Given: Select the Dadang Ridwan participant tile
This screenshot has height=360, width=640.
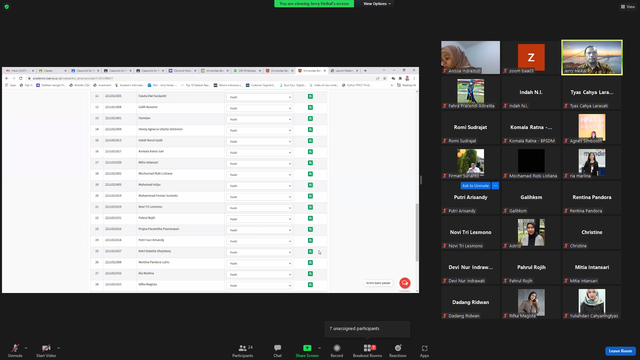Looking at the screenshot, I should click(470, 302).
